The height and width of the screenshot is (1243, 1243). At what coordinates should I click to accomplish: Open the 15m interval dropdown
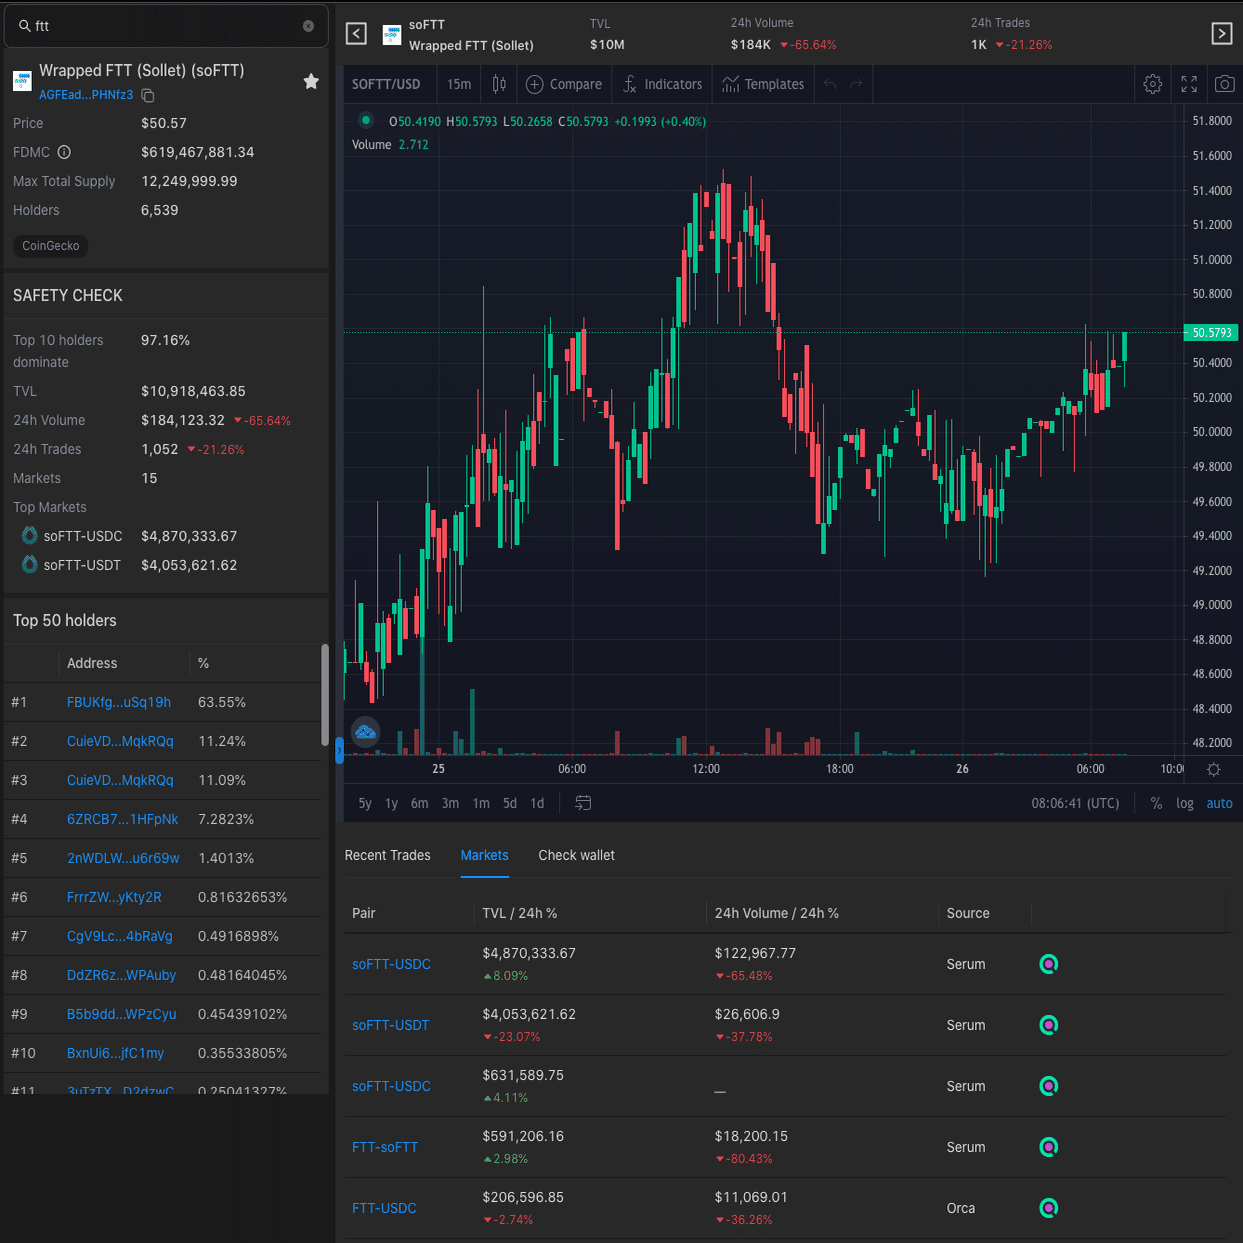[x=459, y=85]
